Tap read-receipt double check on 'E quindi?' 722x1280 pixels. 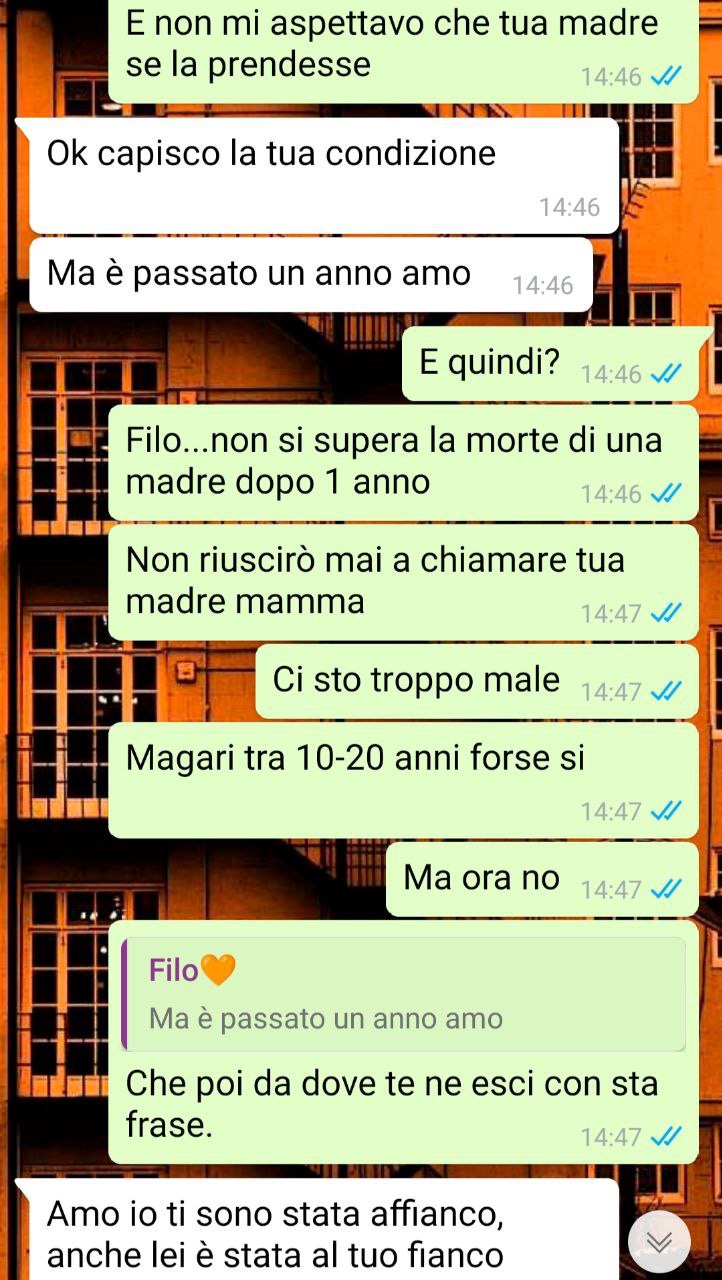coord(665,374)
